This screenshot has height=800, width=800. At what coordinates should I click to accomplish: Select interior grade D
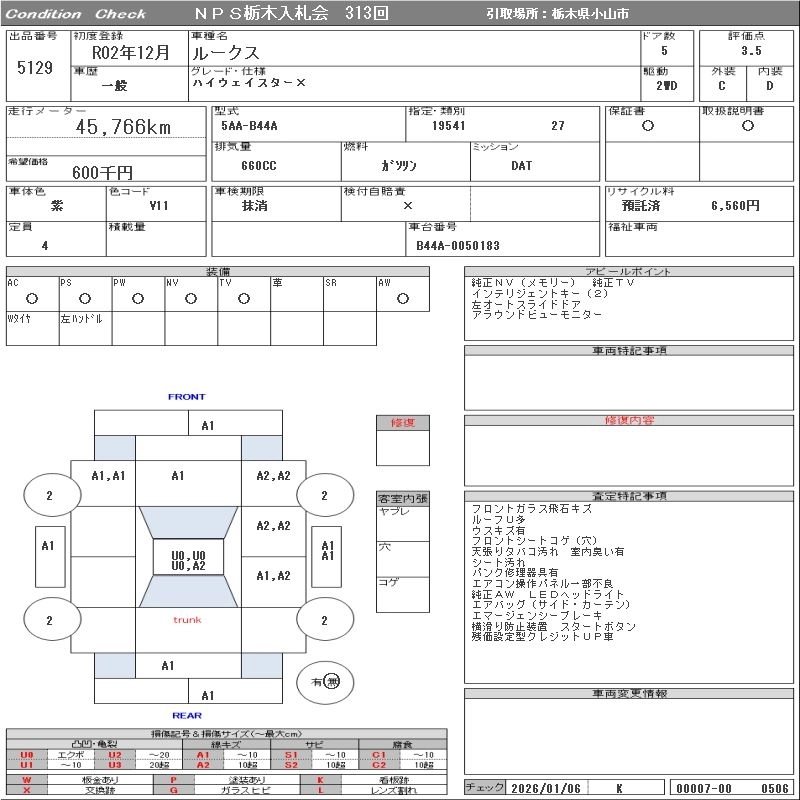(769, 86)
